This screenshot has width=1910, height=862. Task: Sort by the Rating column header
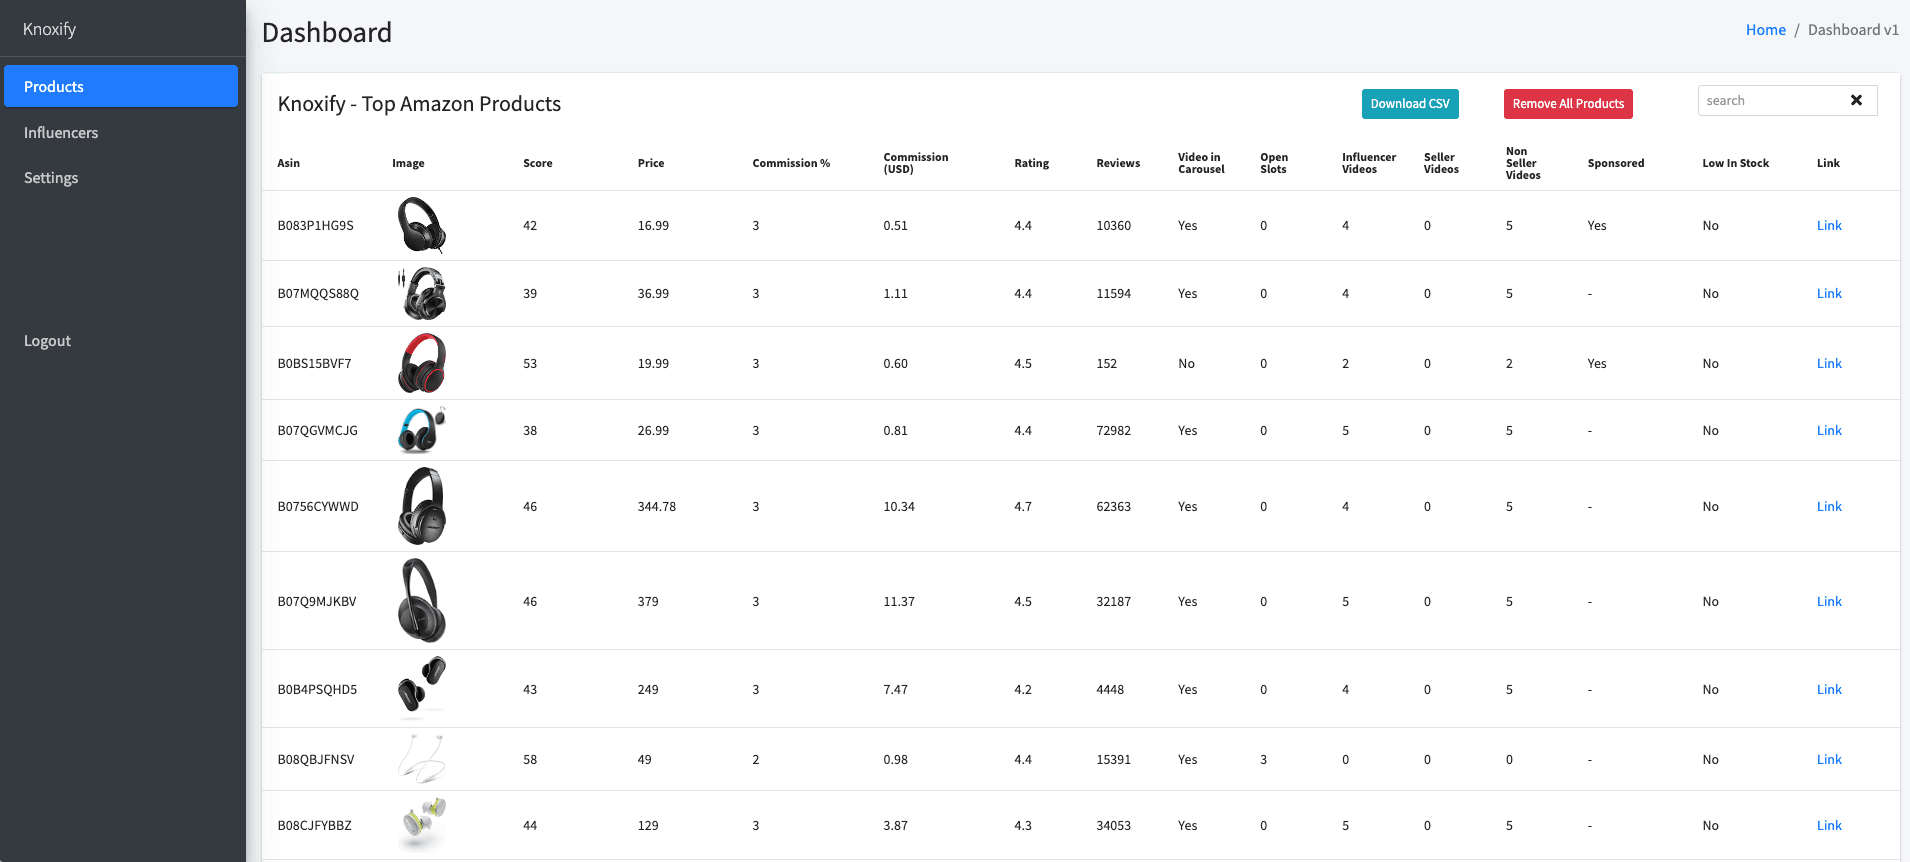pyautogui.click(x=1031, y=163)
